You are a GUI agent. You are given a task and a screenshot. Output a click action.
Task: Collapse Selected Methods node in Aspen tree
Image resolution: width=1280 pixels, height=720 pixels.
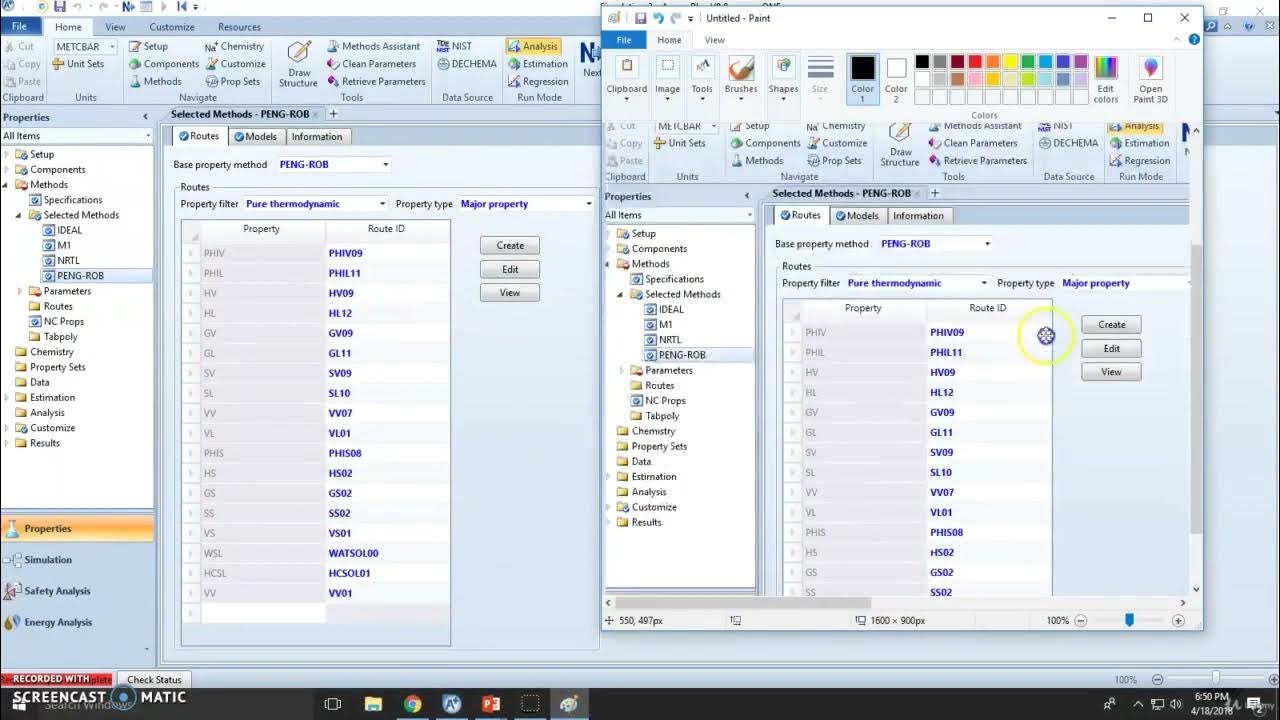coord(18,215)
